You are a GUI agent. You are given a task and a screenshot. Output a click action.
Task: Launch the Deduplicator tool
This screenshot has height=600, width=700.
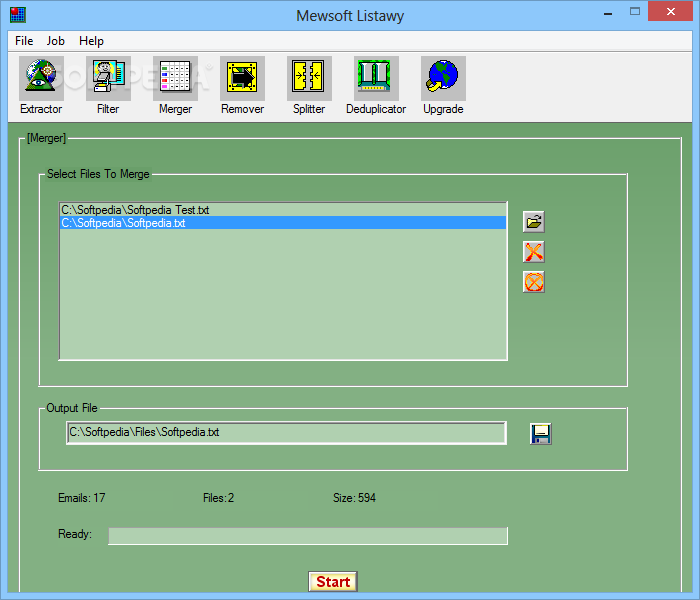point(376,78)
